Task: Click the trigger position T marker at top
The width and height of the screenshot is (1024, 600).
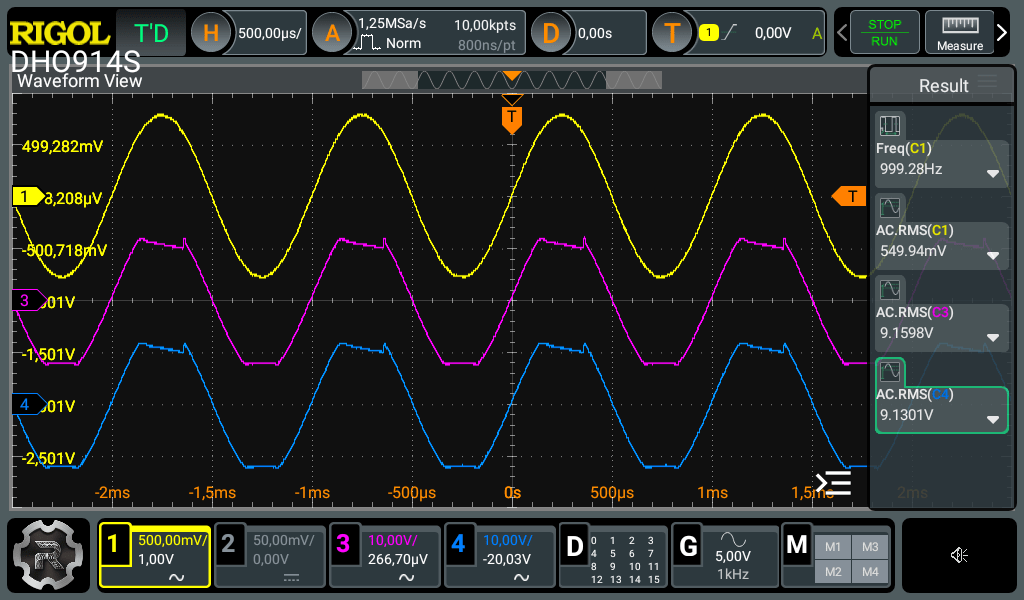Action: click(x=511, y=119)
